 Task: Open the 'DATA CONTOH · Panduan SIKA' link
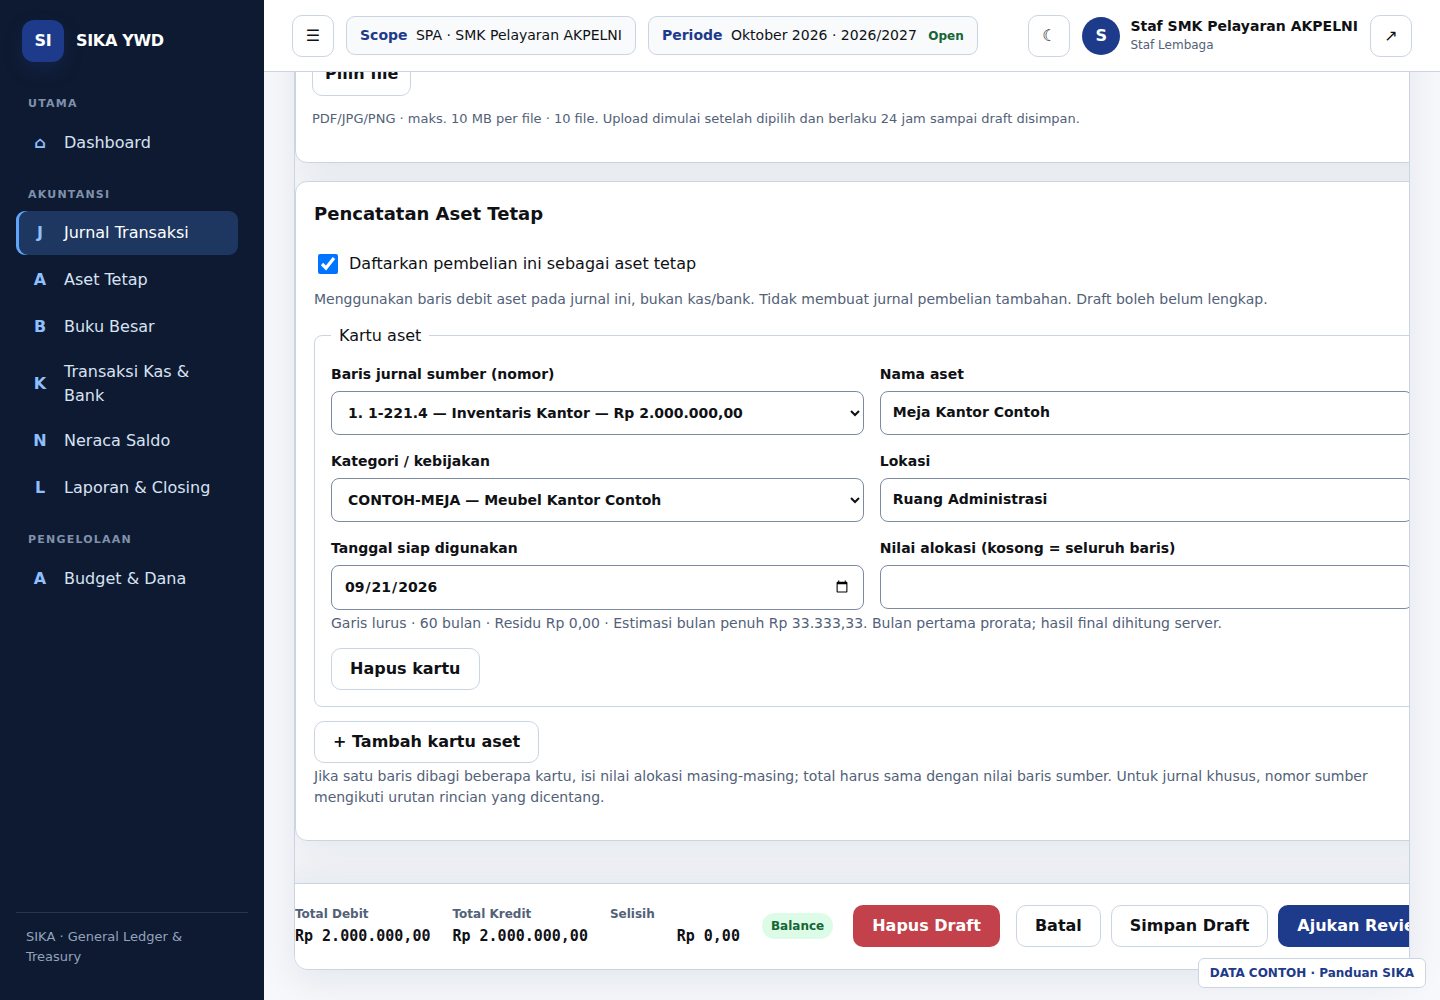[1312, 973]
